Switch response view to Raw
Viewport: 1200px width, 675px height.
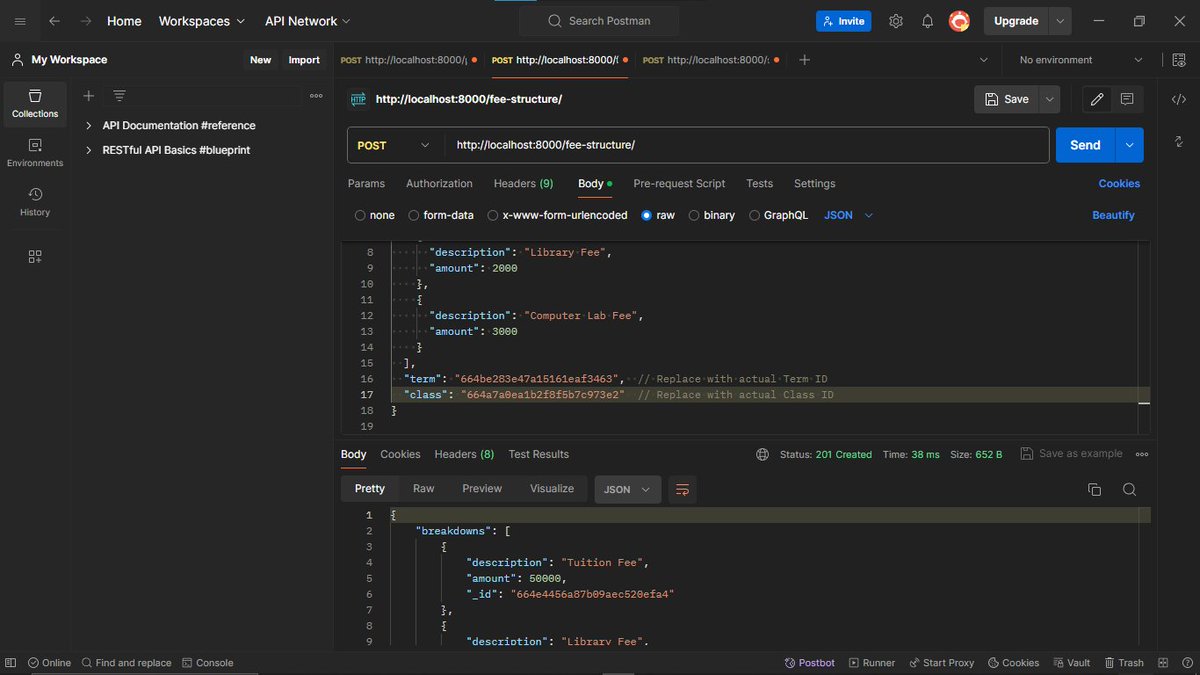(x=423, y=489)
